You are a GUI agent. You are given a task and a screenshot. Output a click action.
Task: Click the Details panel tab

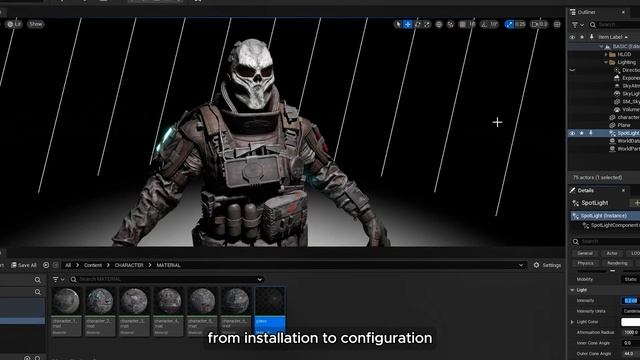[x=585, y=191]
